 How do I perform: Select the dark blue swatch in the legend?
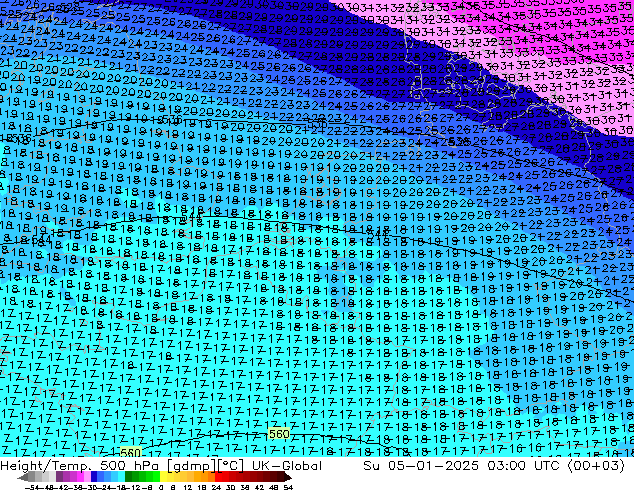pyautogui.click(x=94, y=476)
